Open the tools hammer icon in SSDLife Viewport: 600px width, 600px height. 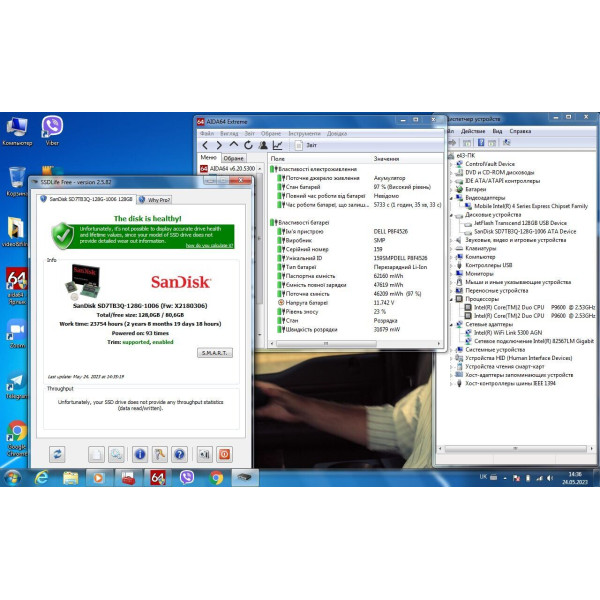click(160, 454)
